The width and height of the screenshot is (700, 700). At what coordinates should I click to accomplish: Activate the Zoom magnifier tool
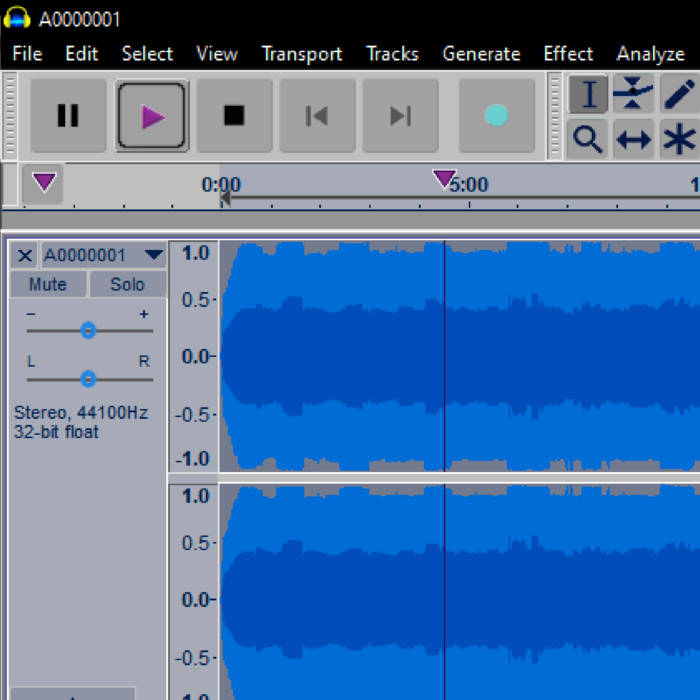click(x=588, y=140)
